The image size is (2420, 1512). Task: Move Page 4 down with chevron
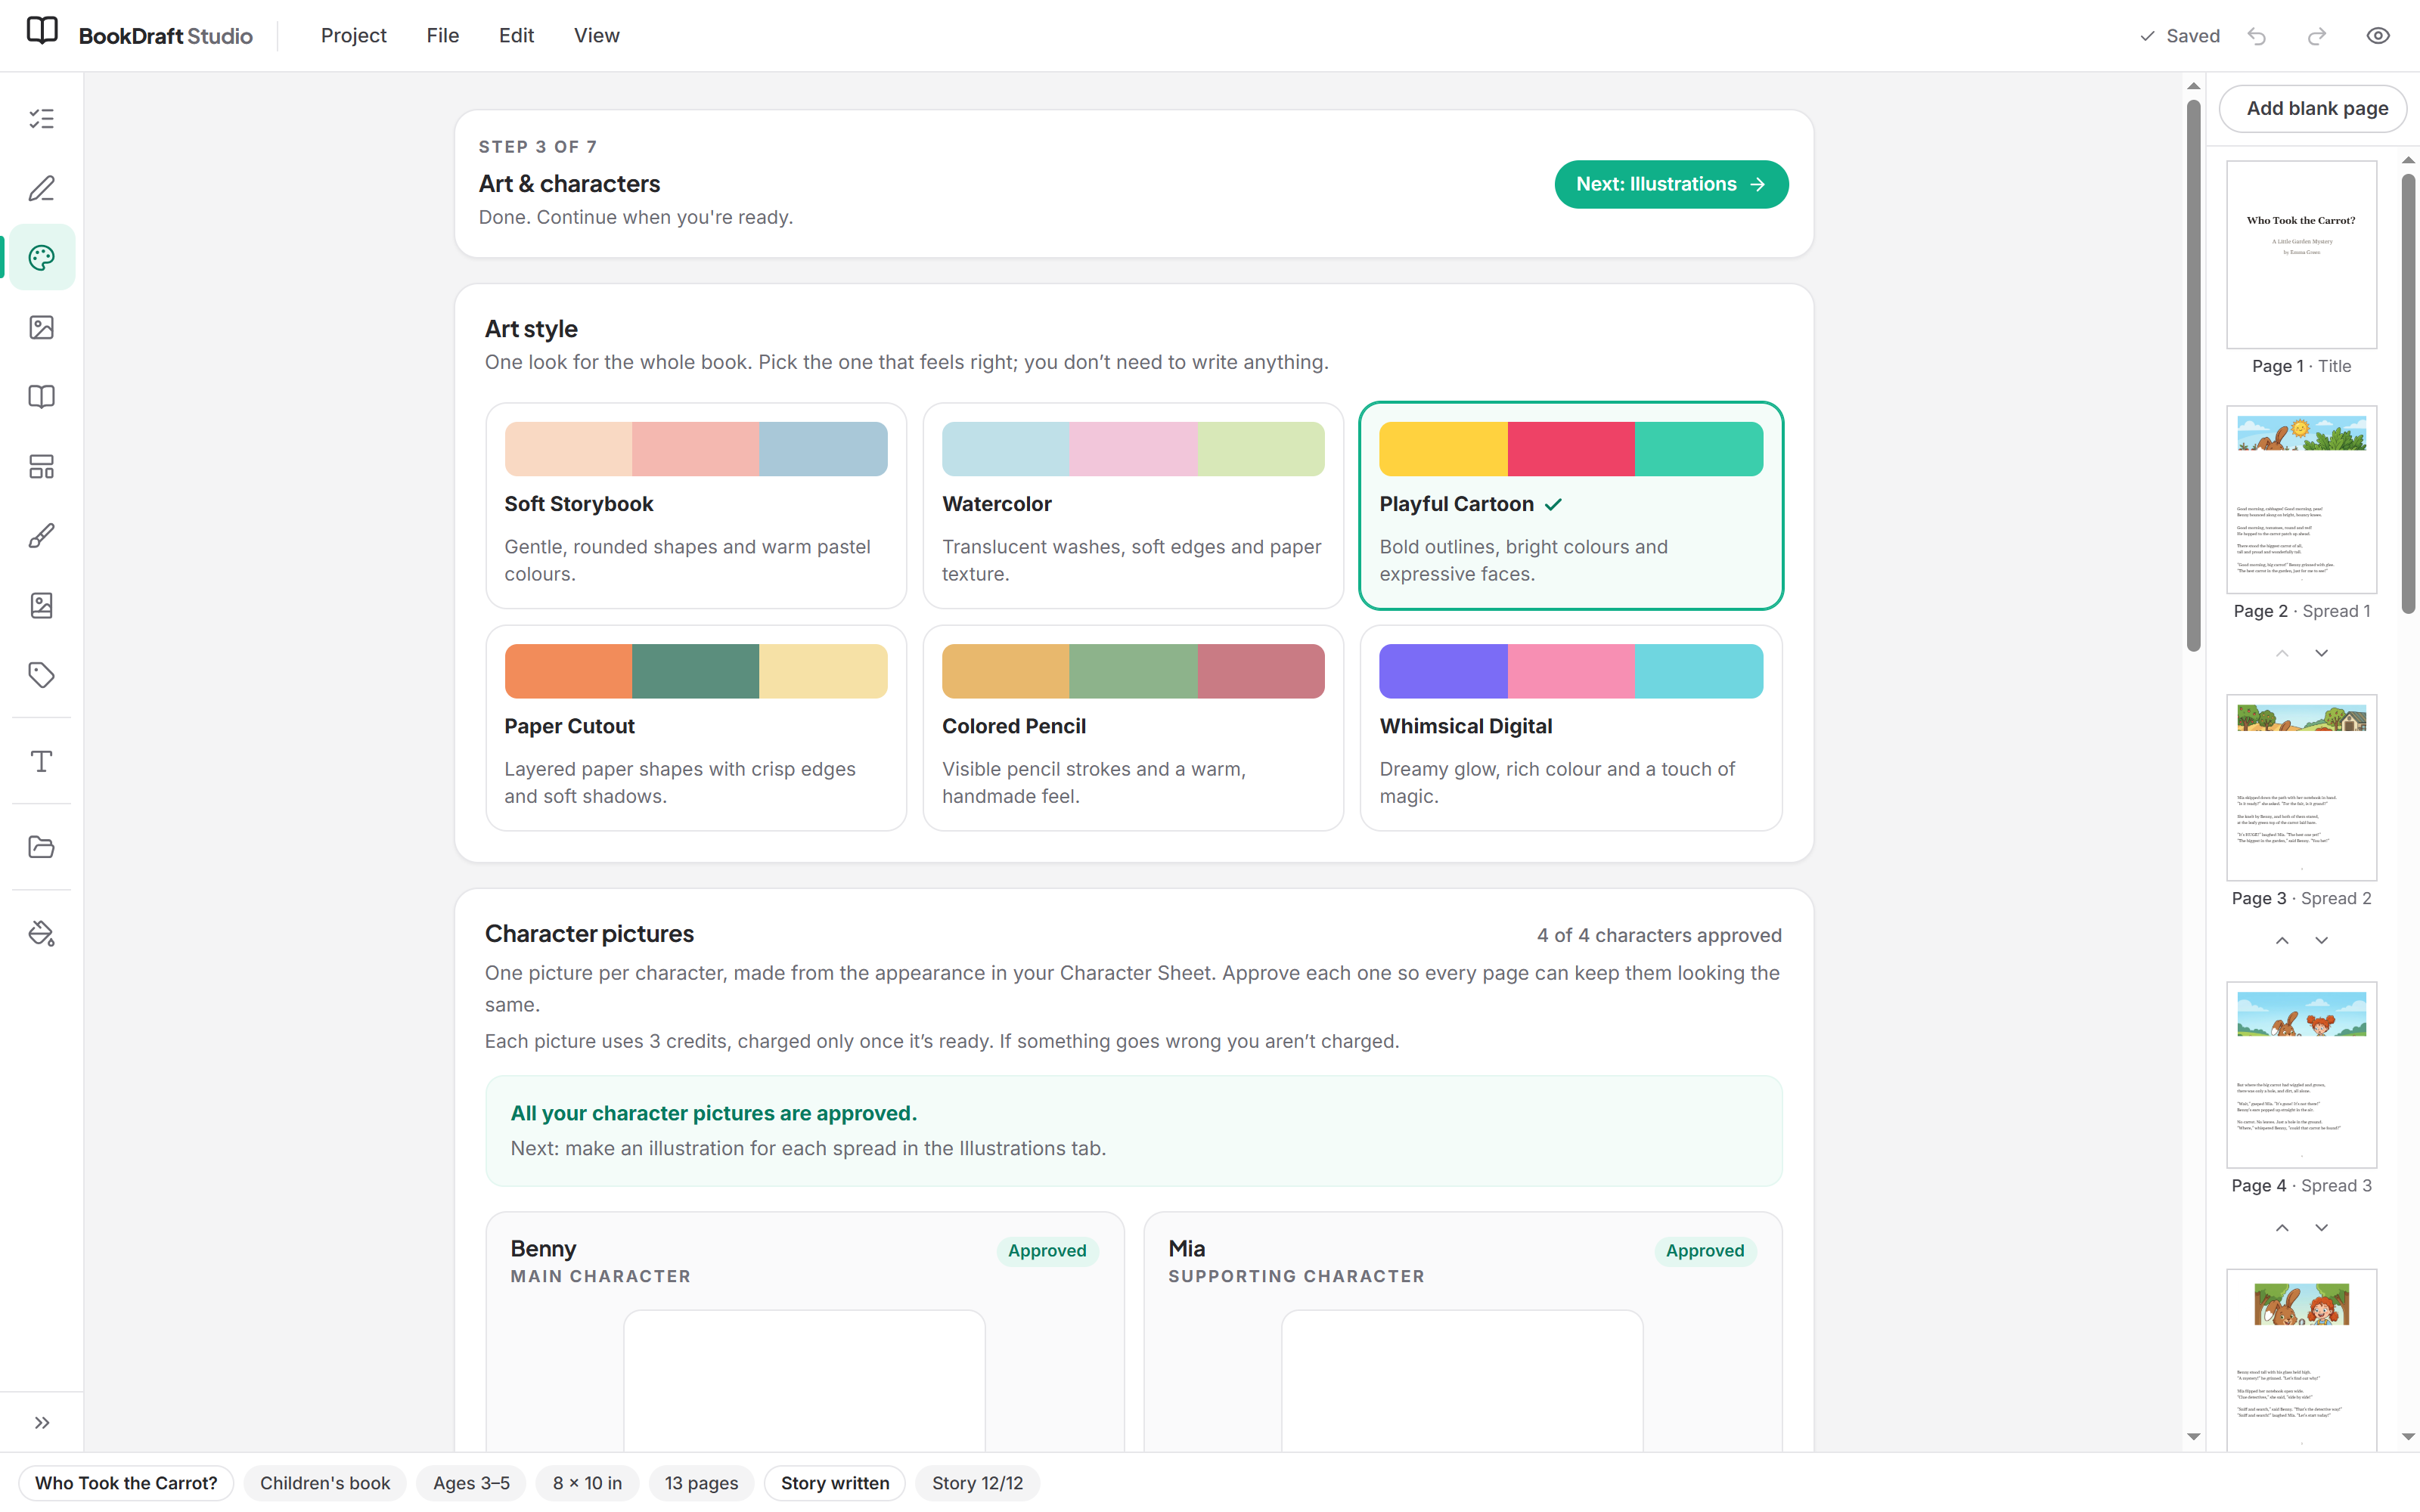(x=2321, y=1227)
